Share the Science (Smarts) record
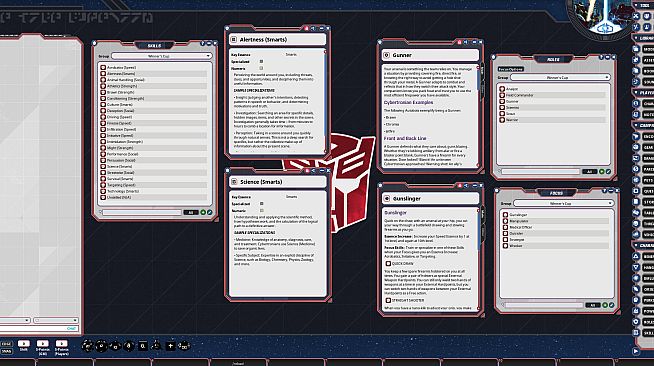This screenshot has width=654, height=366. tap(314, 171)
